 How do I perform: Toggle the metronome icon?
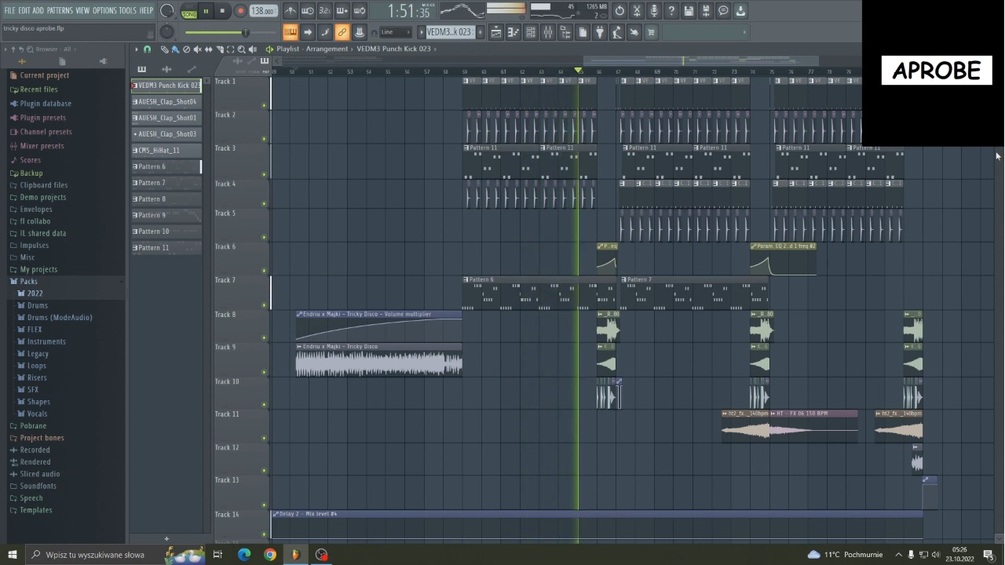tap(290, 11)
